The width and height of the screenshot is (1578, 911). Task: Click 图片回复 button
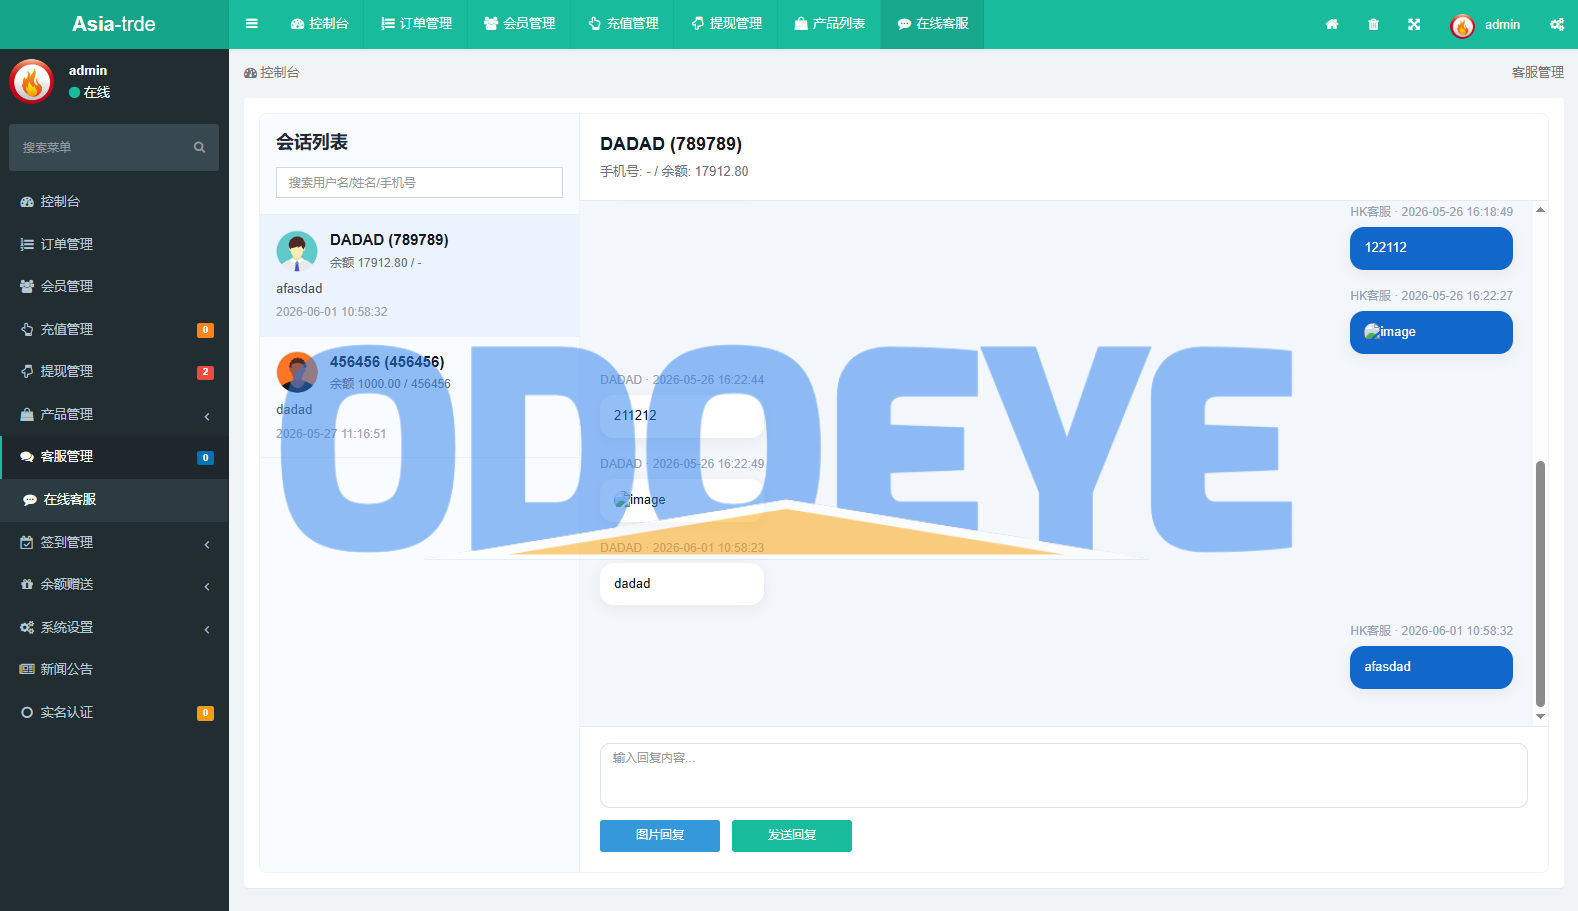point(660,836)
